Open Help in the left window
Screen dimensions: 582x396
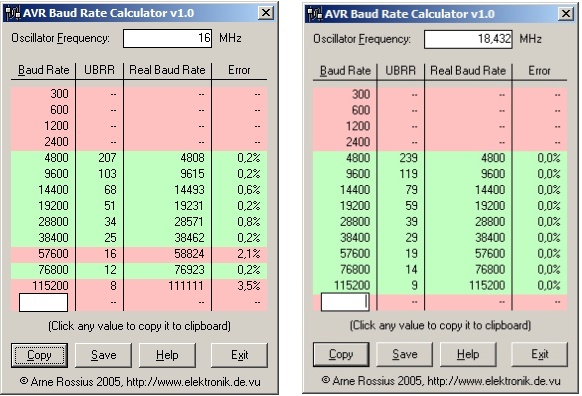point(167,355)
